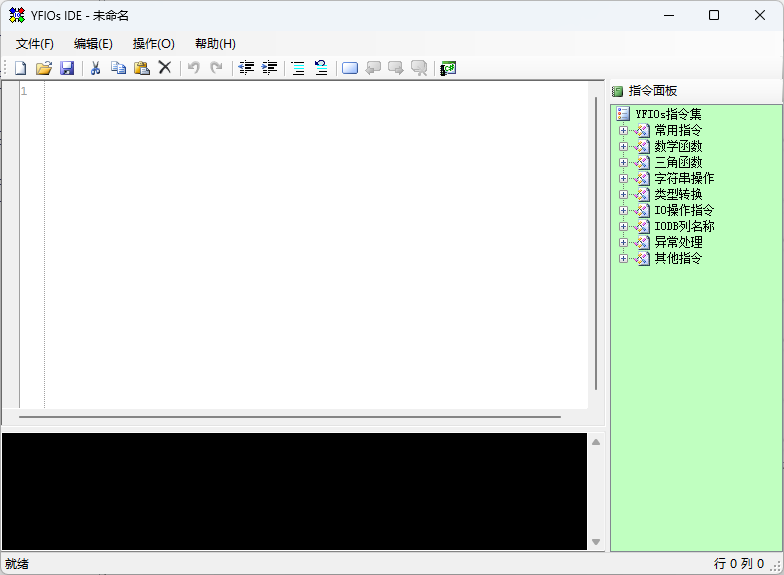Viewport: 784px width, 575px height.
Task: Click the output panel's scroll down arrow
Action: 597,542
